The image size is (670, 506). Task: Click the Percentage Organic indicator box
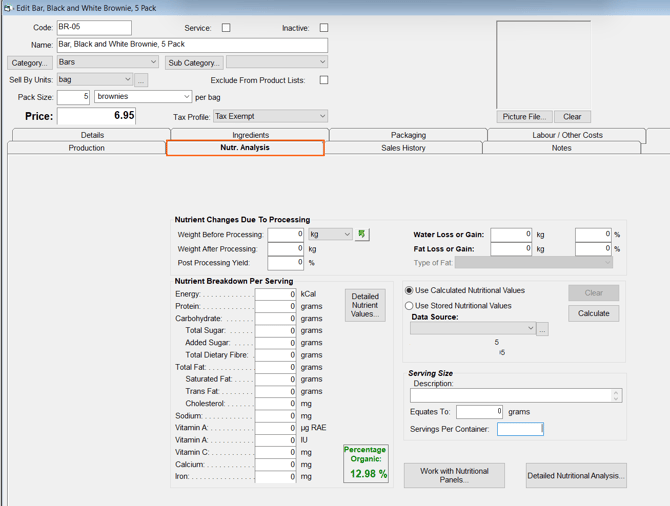pyautogui.click(x=366, y=464)
